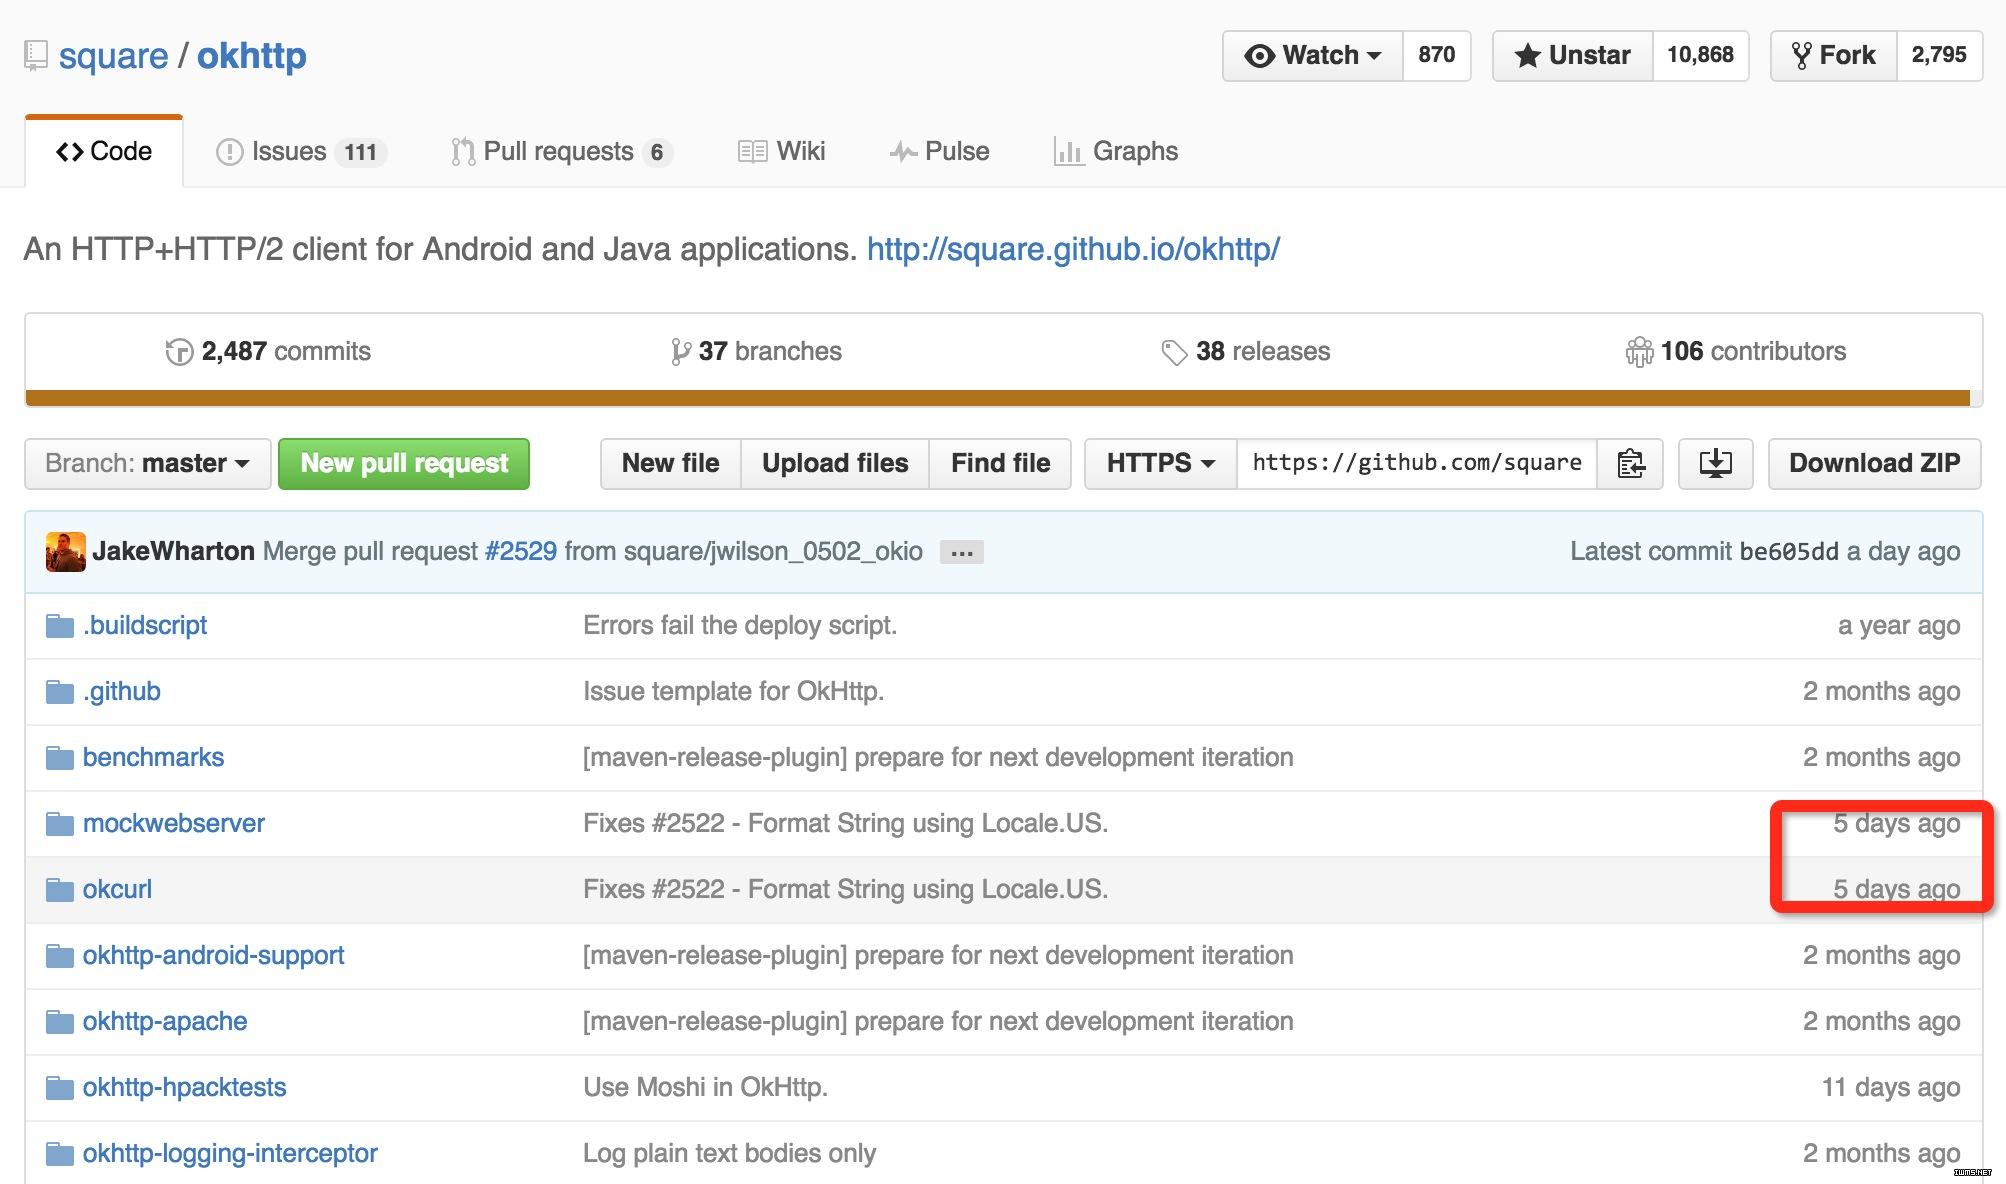Click the folder icon next to .buildscript
2006x1184 pixels.
point(60,626)
